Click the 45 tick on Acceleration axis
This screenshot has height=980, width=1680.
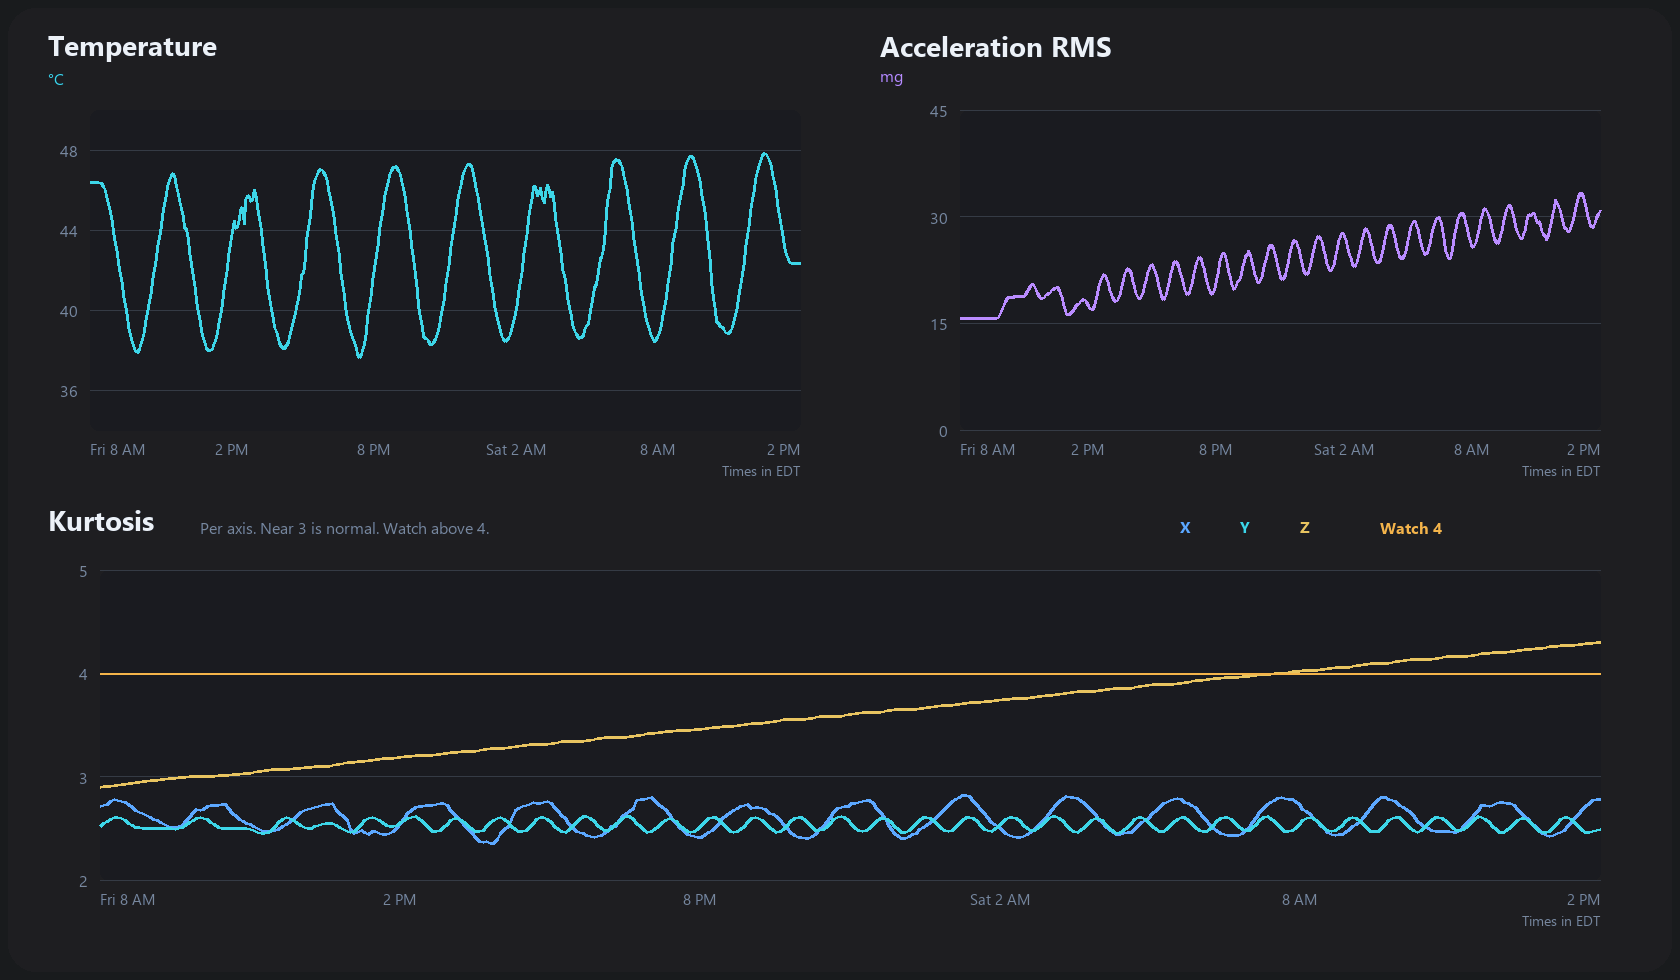938,111
